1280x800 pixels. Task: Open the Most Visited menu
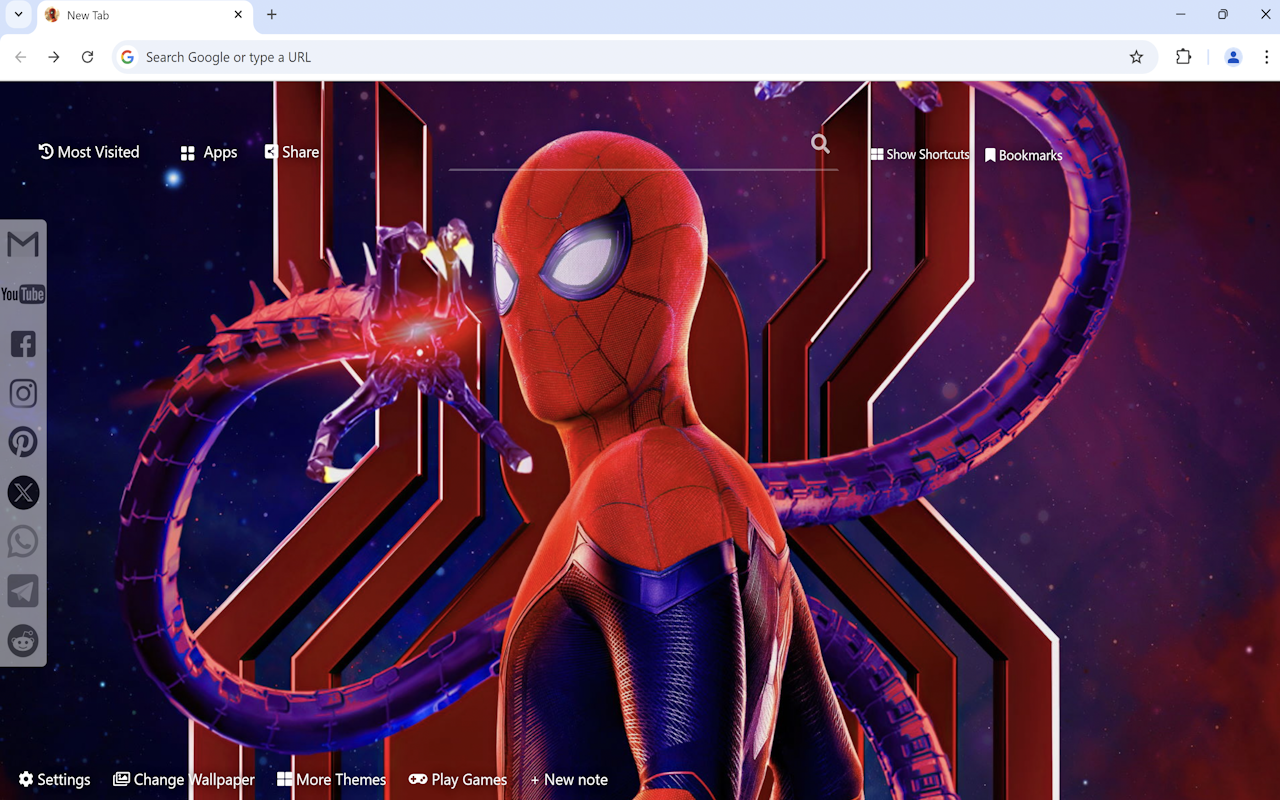click(x=88, y=152)
